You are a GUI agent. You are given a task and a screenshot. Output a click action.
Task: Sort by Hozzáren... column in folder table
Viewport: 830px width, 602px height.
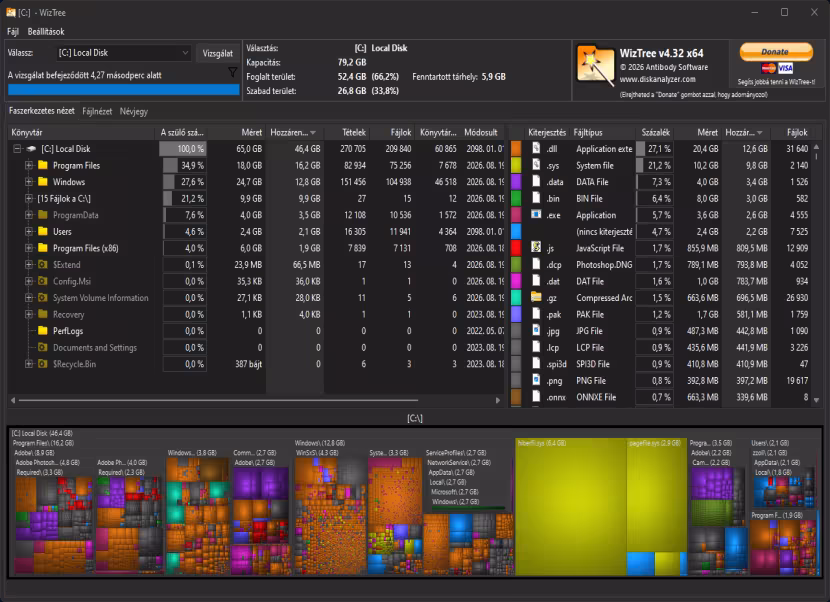pos(294,132)
